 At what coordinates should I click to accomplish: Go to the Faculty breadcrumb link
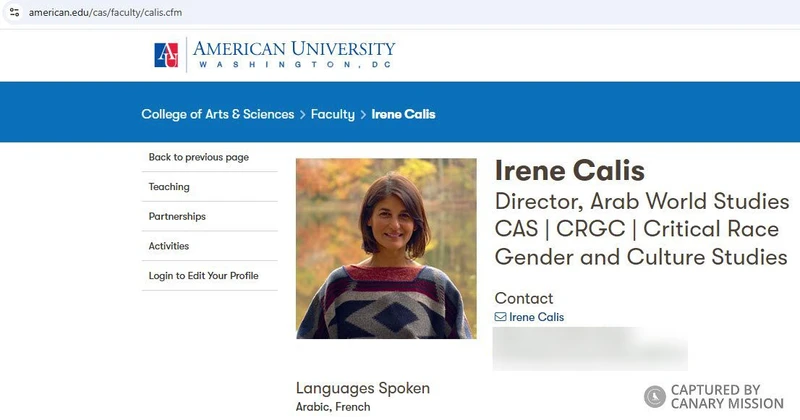pyautogui.click(x=333, y=114)
